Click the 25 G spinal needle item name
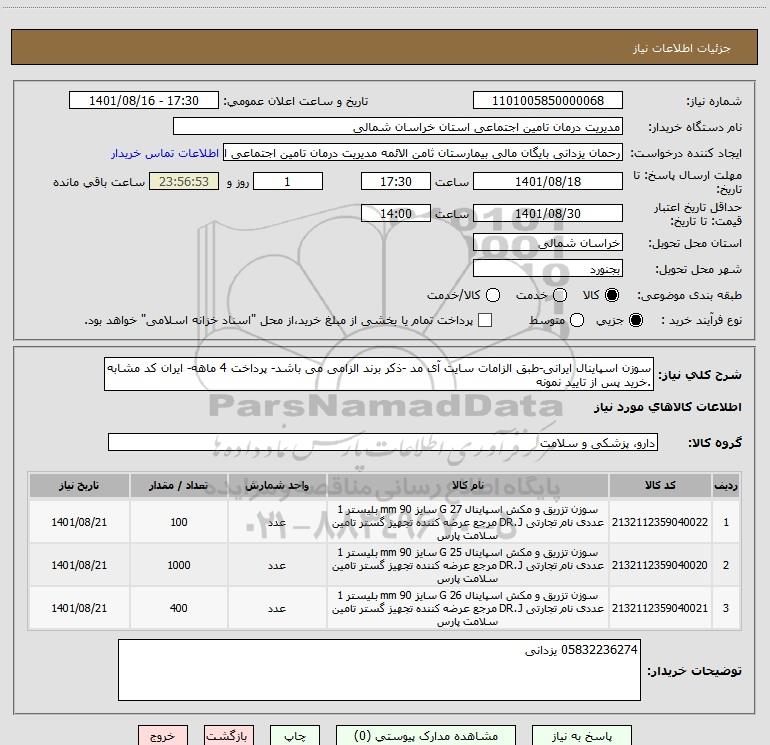The width and height of the screenshot is (770, 745). pos(468,565)
